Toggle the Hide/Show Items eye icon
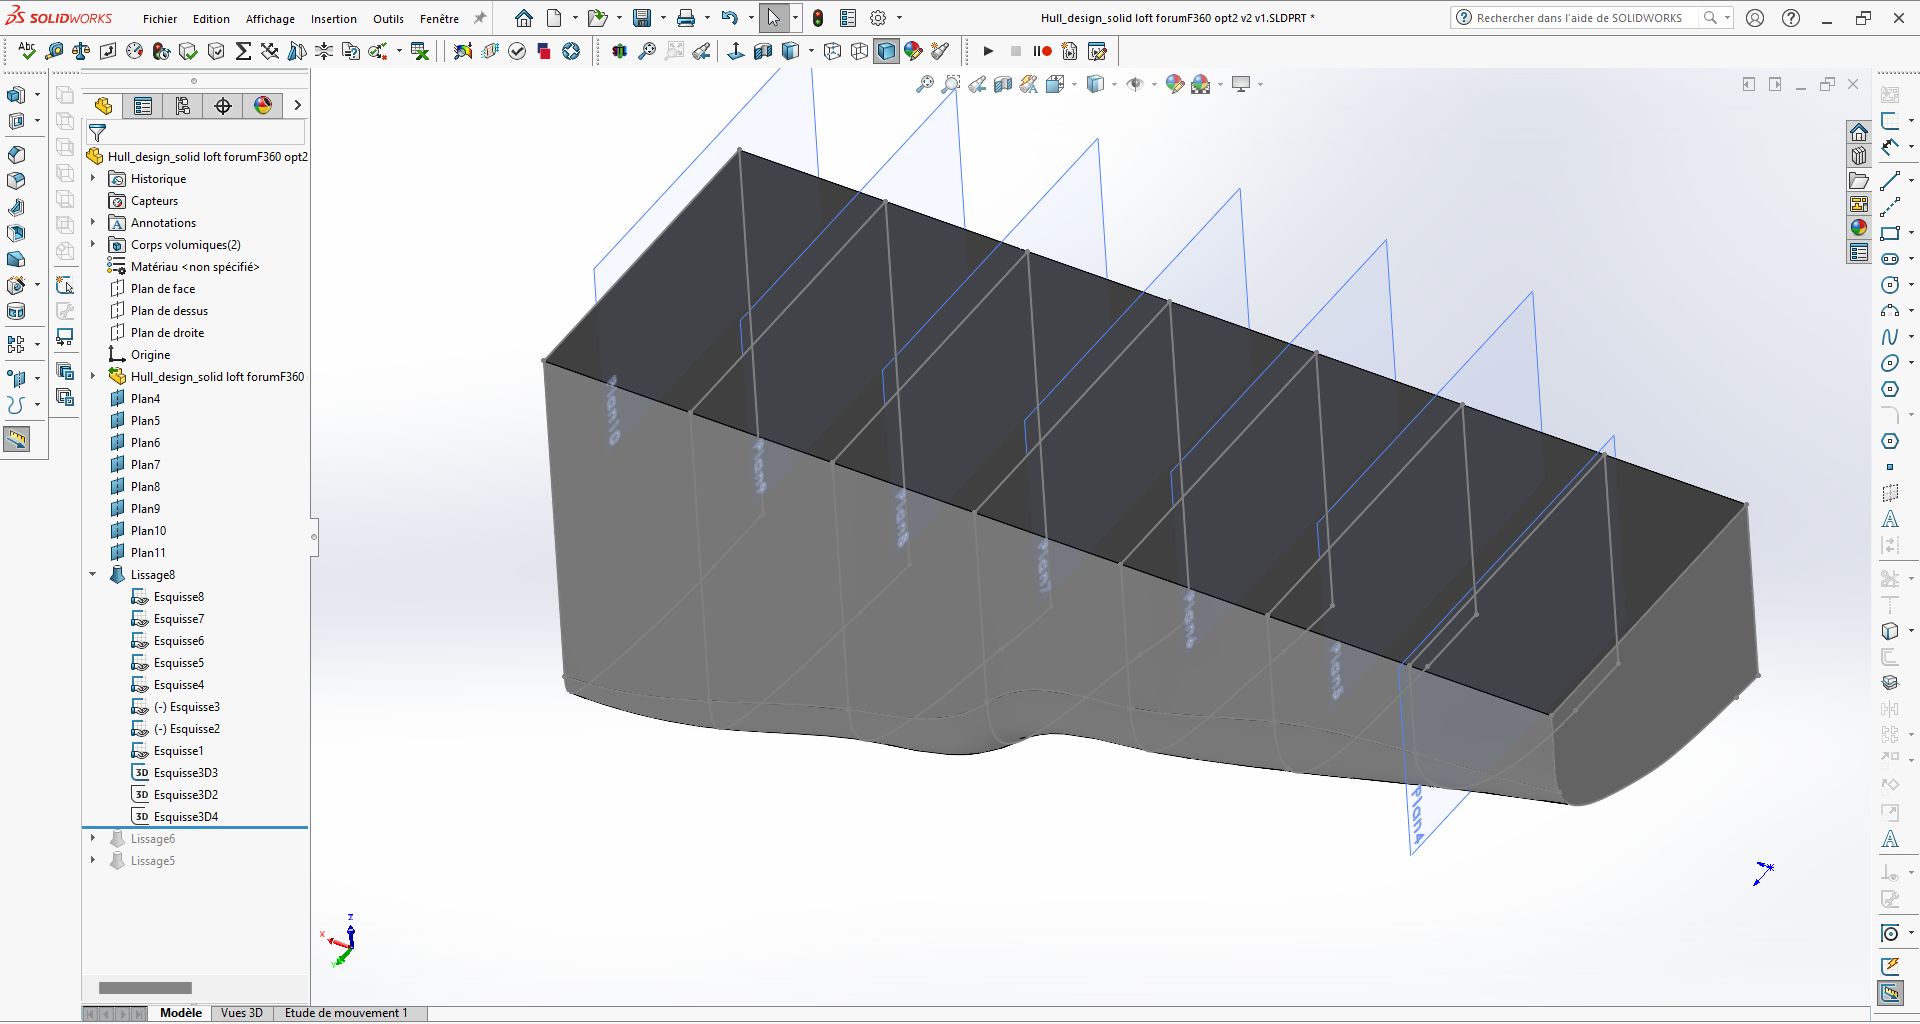Screen dimensions: 1920x1024 click(x=1135, y=85)
